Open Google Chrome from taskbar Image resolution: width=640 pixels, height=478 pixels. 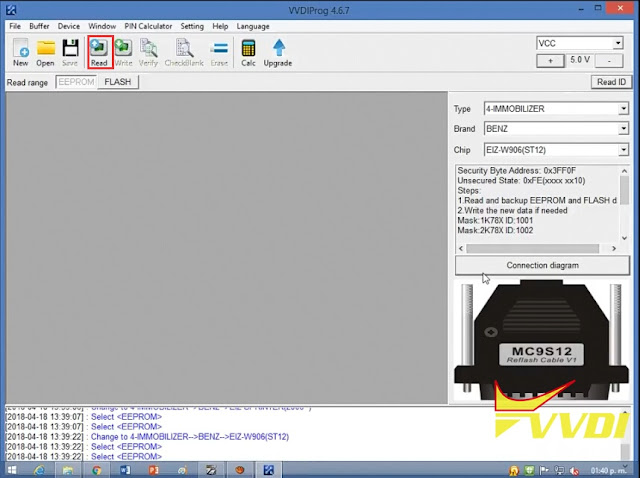click(x=97, y=470)
